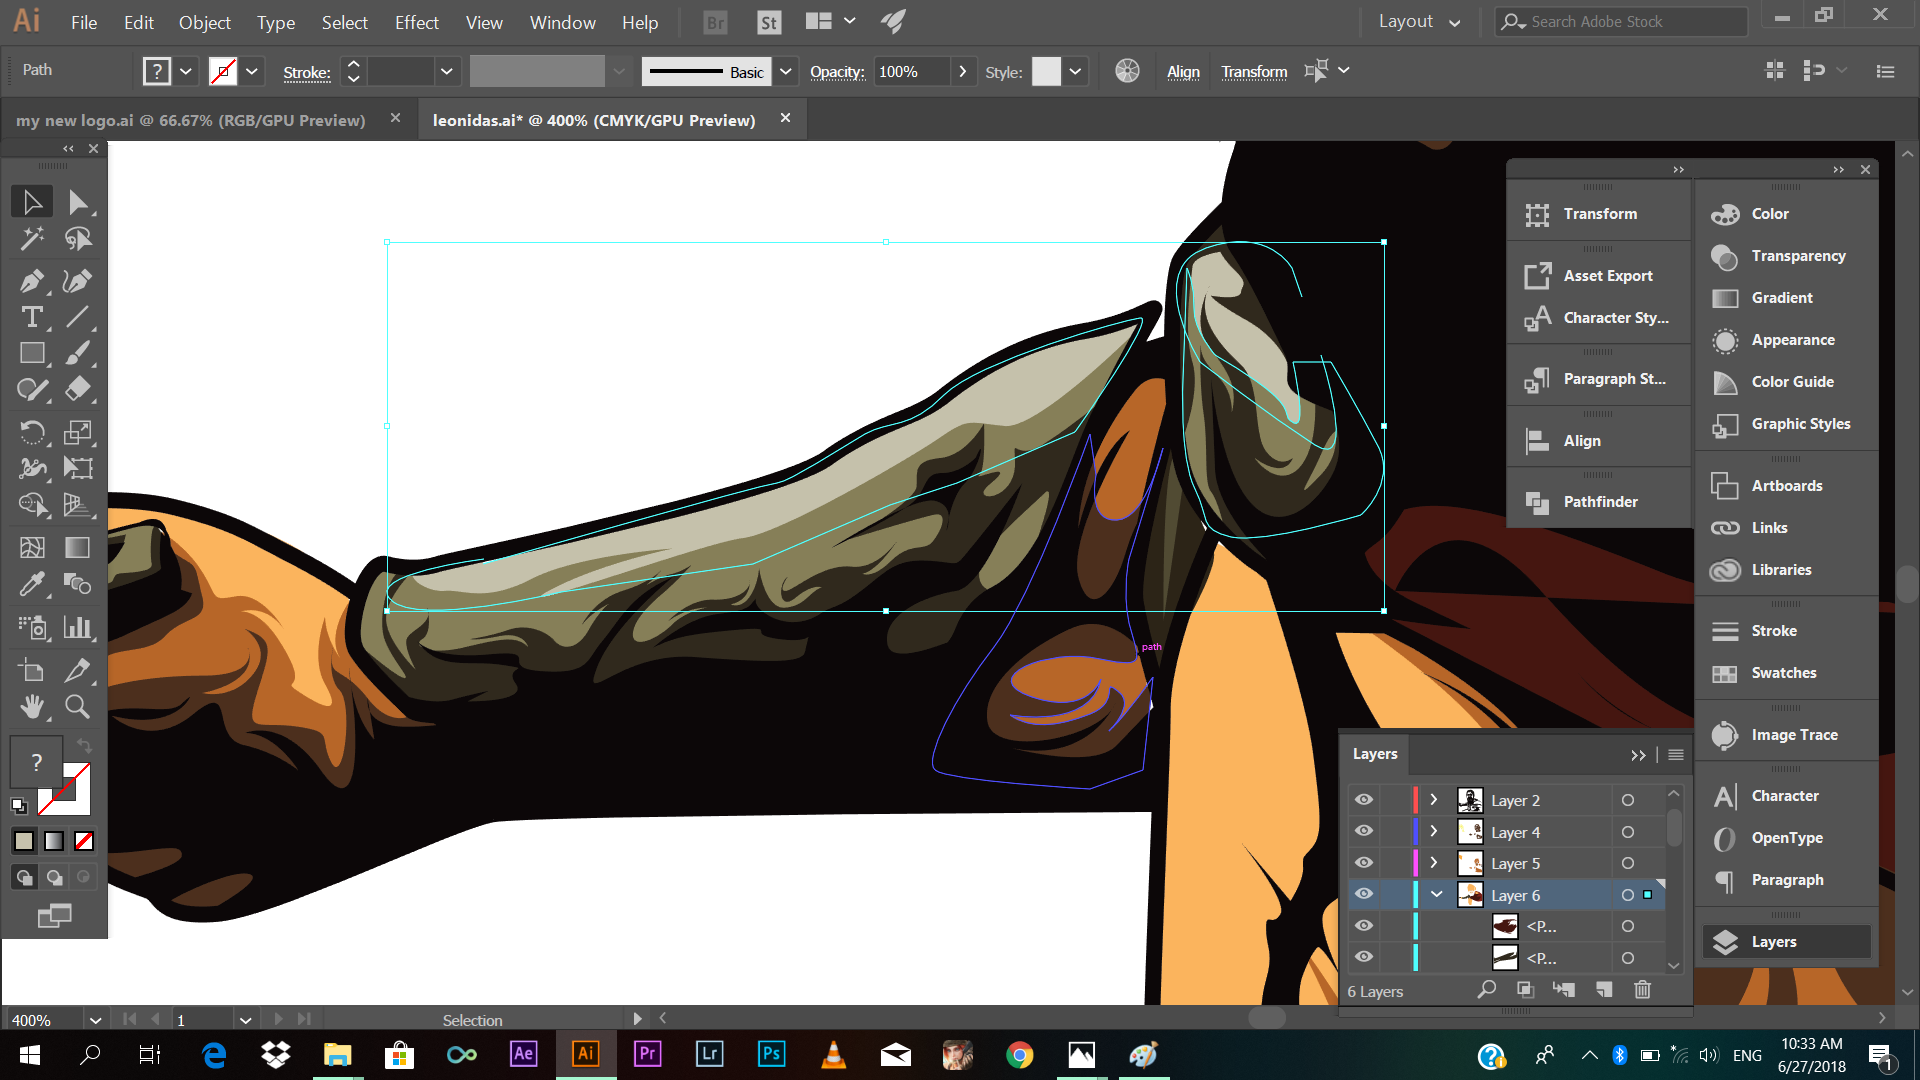Switch to my new logo.ai tab

coord(190,120)
